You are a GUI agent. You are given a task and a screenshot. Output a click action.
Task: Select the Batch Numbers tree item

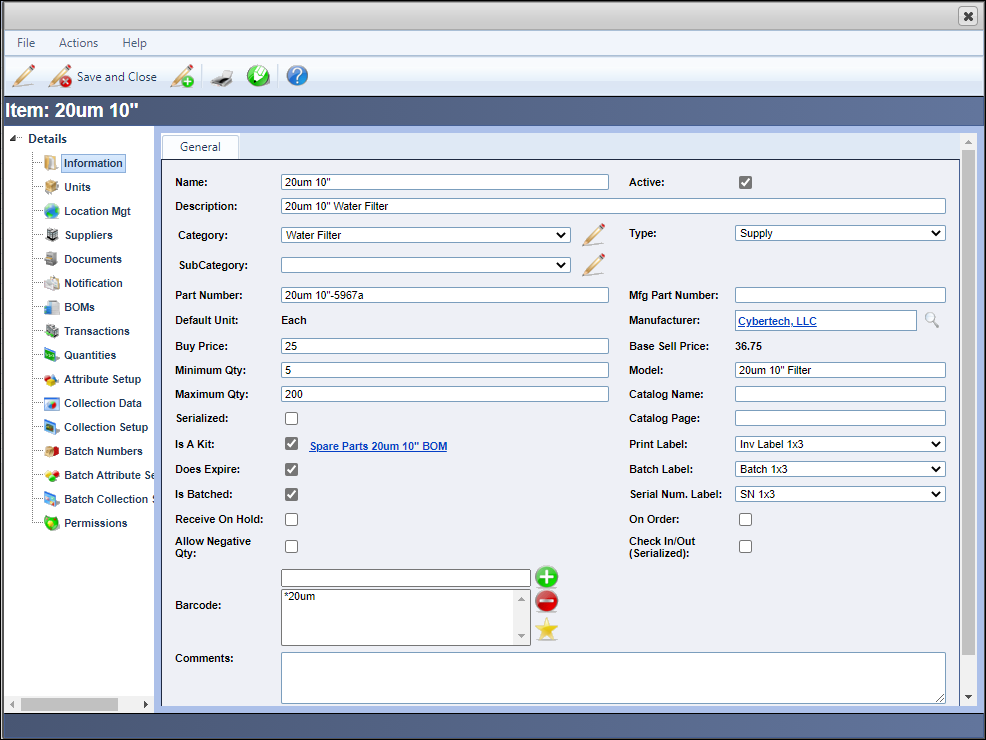pos(100,451)
